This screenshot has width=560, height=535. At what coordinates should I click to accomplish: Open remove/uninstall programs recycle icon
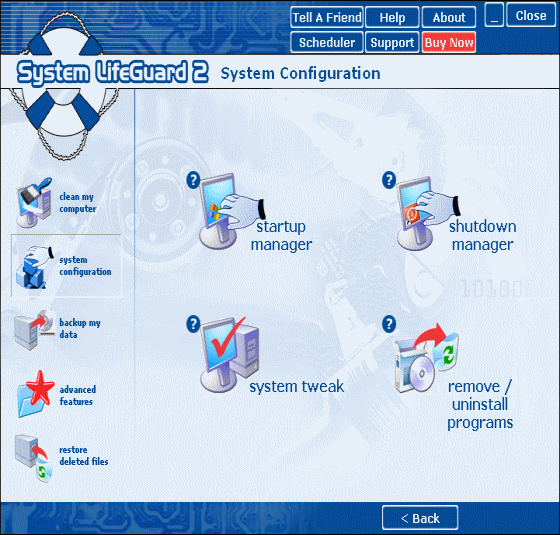click(x=426, y=357)
